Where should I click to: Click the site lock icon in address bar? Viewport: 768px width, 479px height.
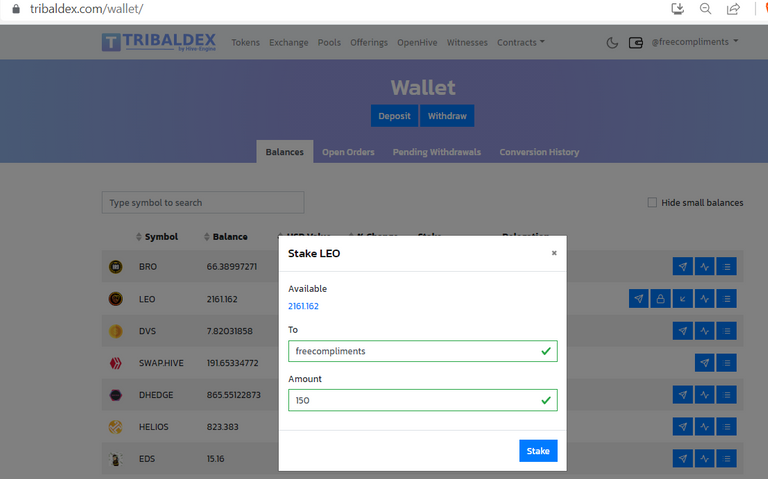click(16, 9)
